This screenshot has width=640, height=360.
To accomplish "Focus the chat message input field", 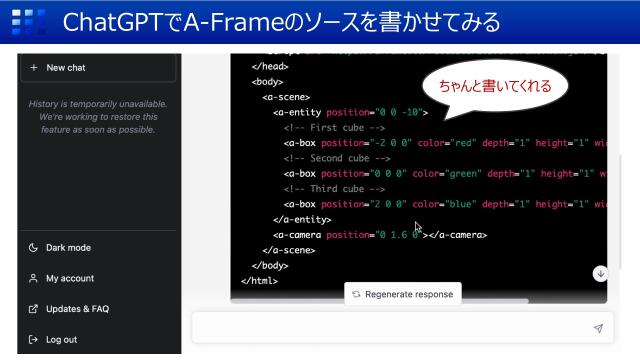I will tap(402, 328).
